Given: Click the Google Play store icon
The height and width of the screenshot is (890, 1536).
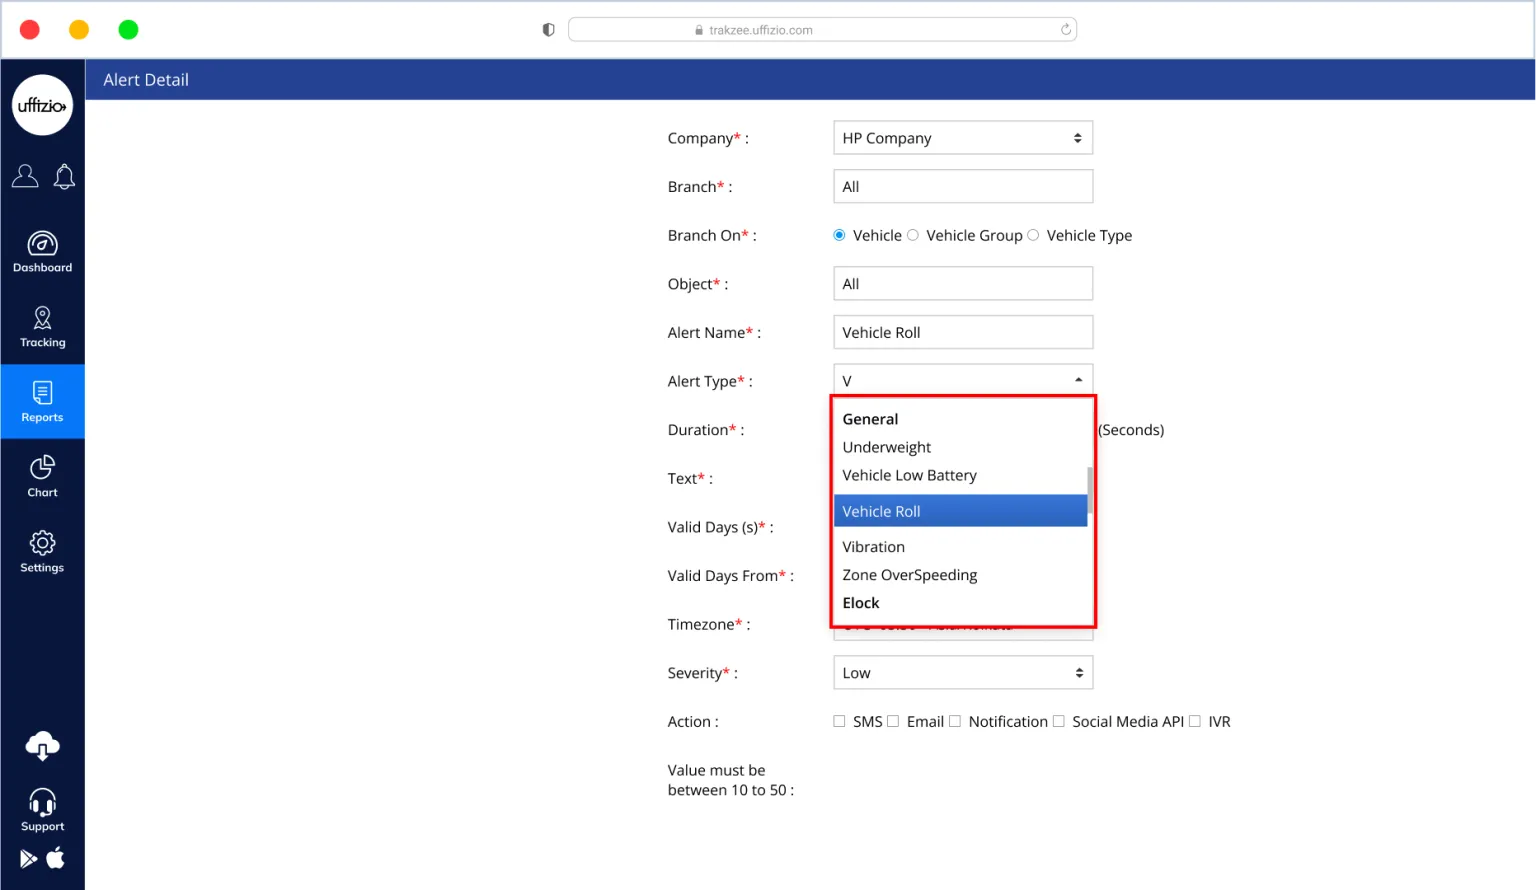Looking at the screenshot, I should (x=28, y=859).
